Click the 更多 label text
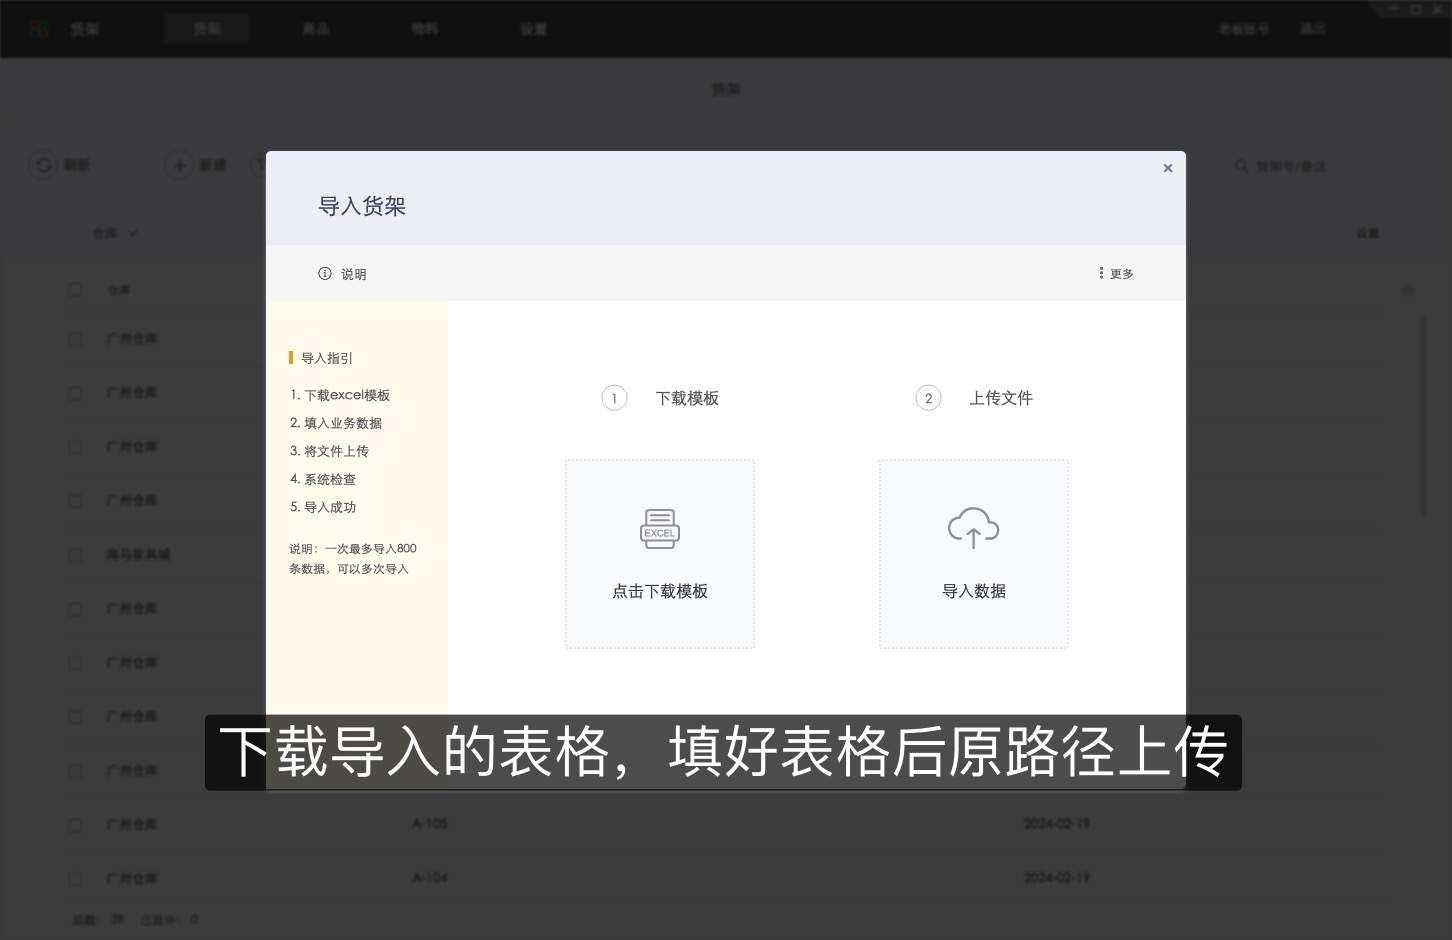 [1122, 274]
